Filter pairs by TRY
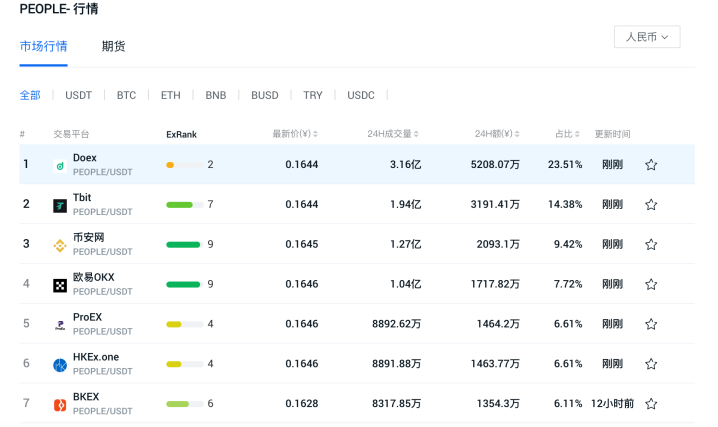The image size is (718, 427). [313, 95]
